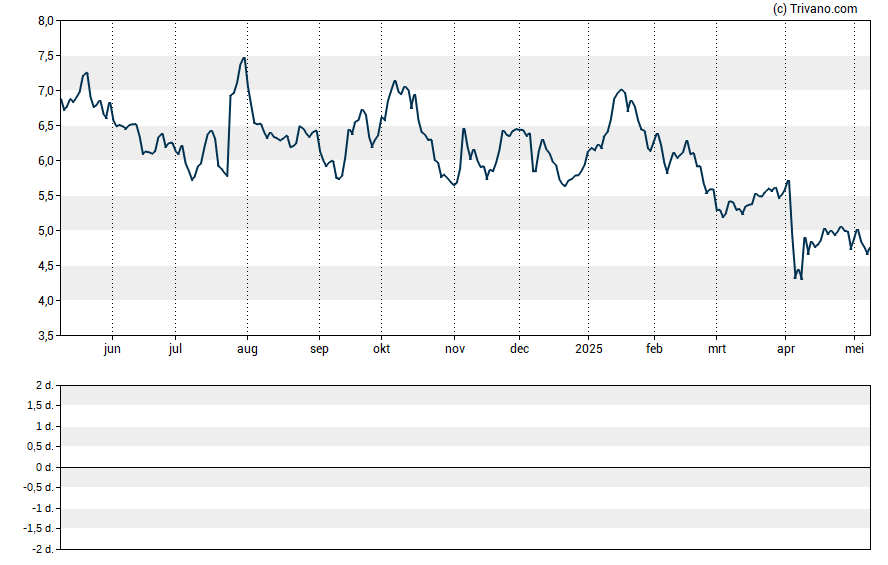The width and height of the screenshot is (888, 565).
Task: Click the 'nov' month label
Action: [x=455, y=349]
